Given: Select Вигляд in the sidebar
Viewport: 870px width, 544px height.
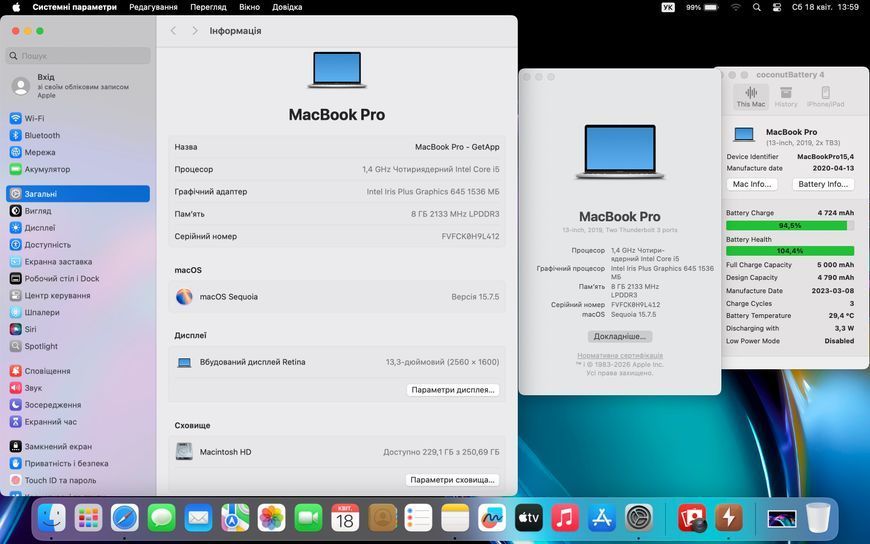Looking at the screenshot, I should 30,211.
